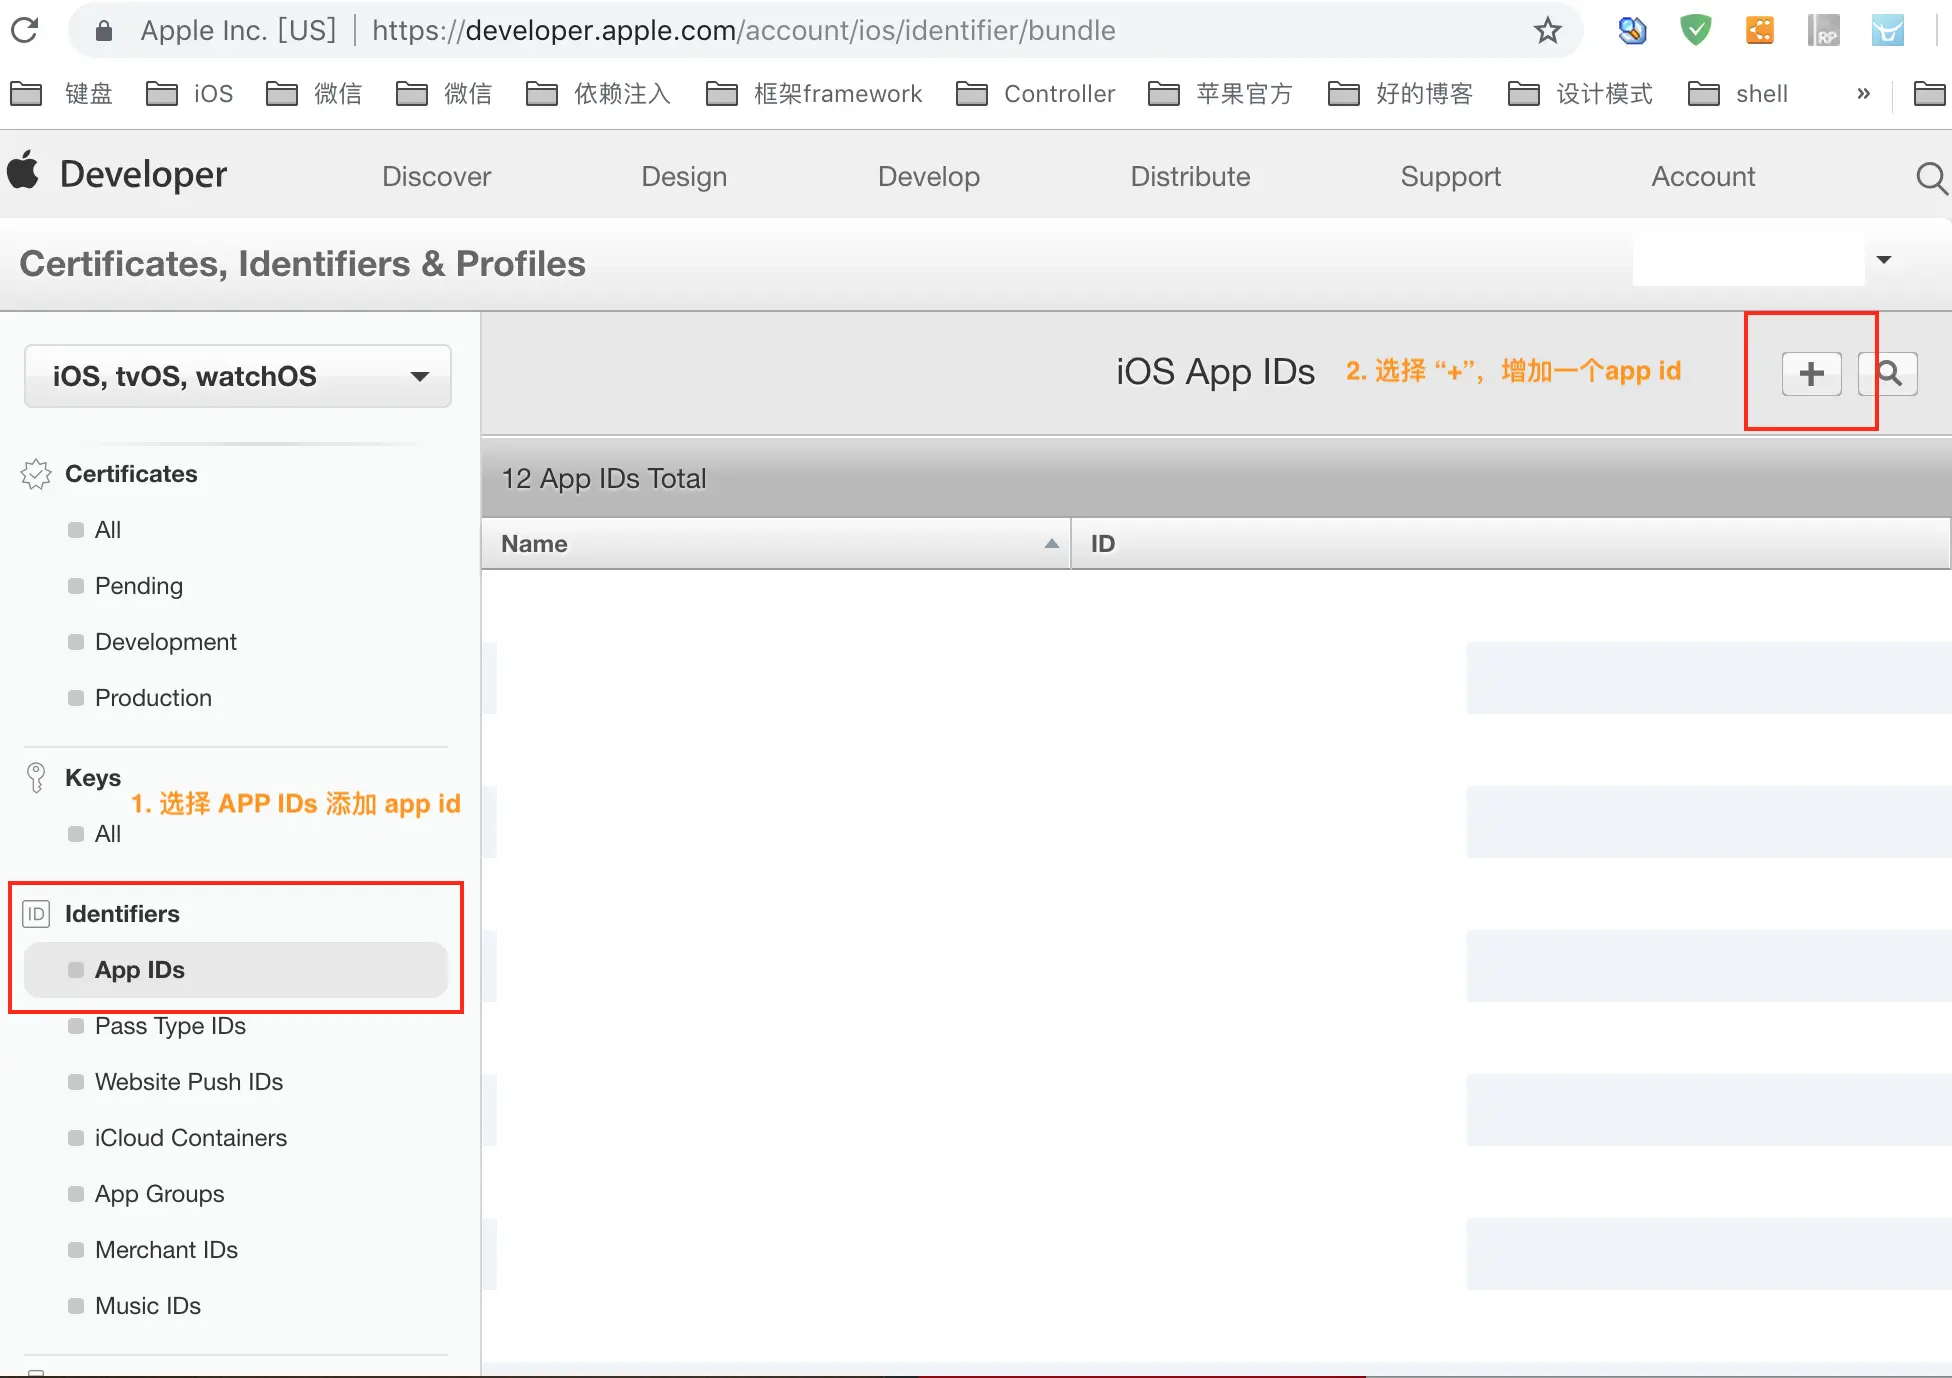
Task: Open the iOS, tvOS, watchOS platform dropdown
Action: pyautogui.click(x=238, y=376)
